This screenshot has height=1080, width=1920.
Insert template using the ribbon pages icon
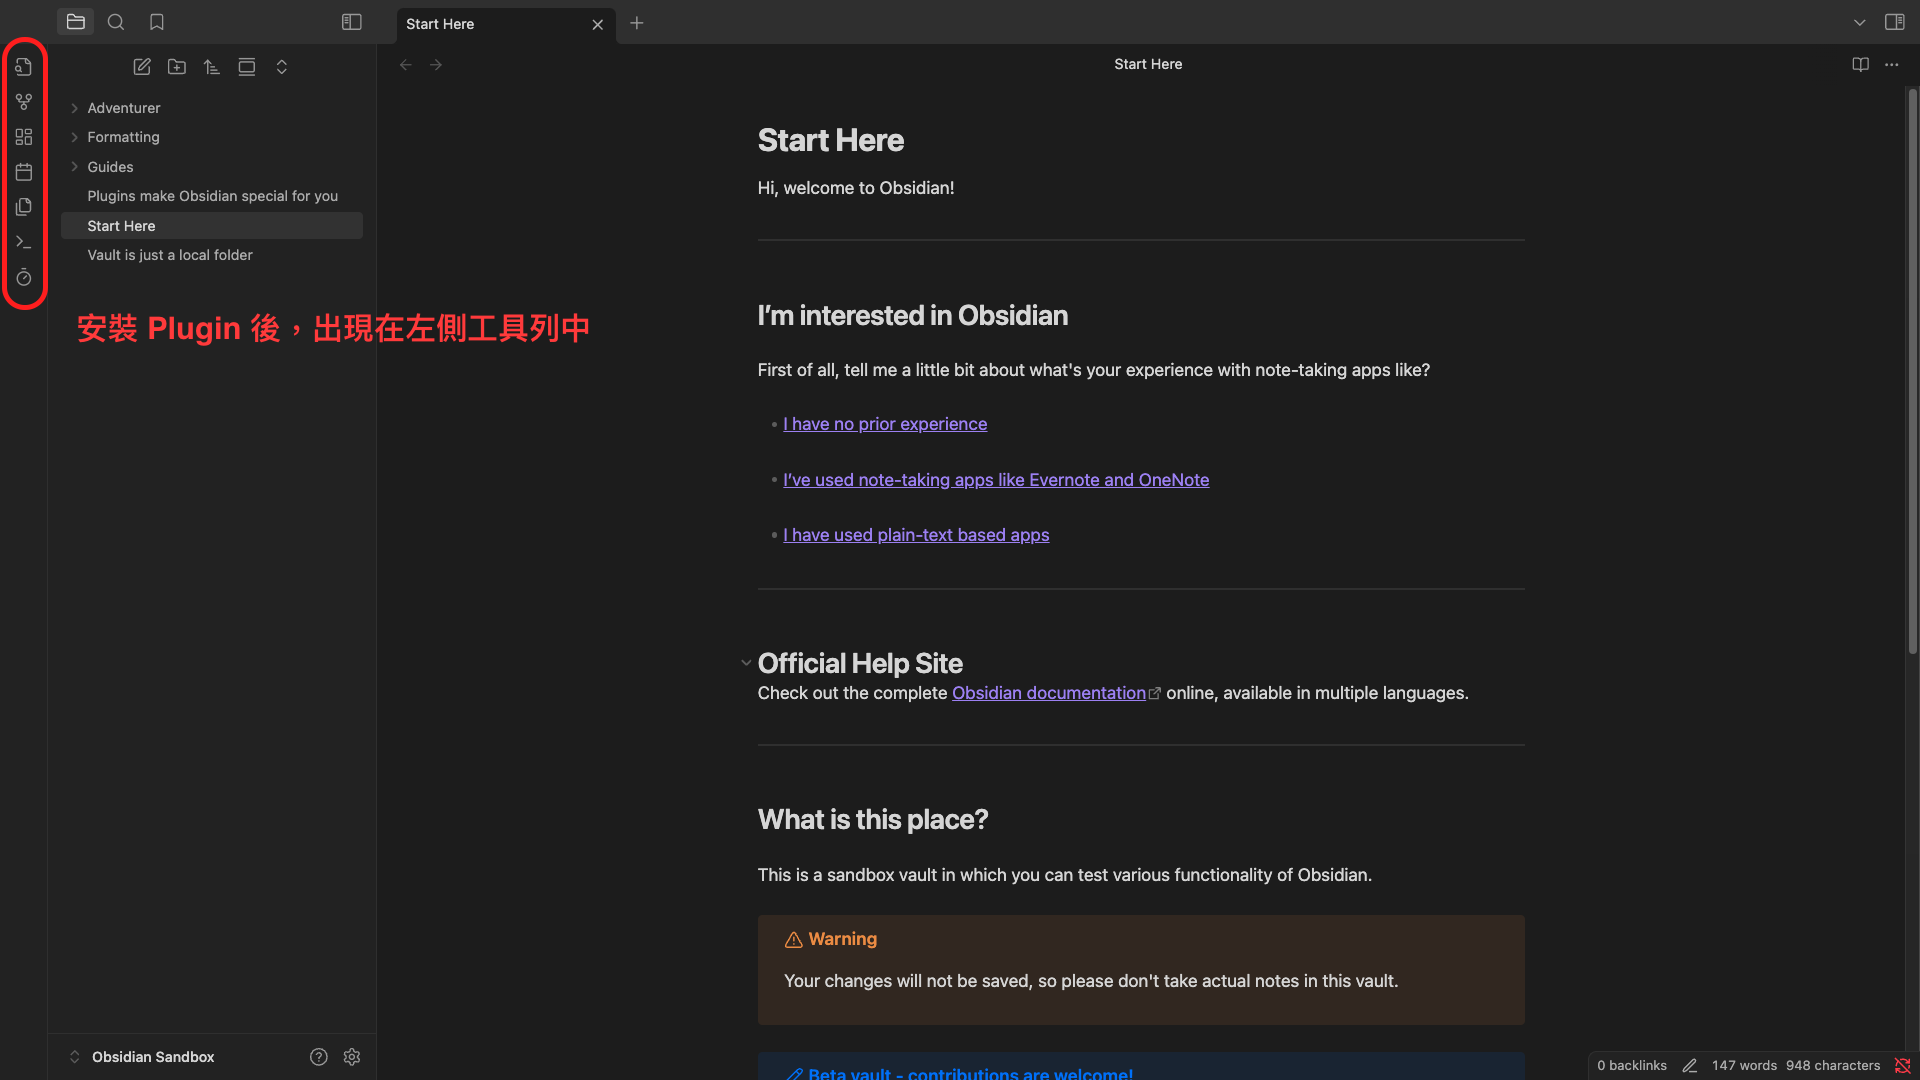pos(24,207)
